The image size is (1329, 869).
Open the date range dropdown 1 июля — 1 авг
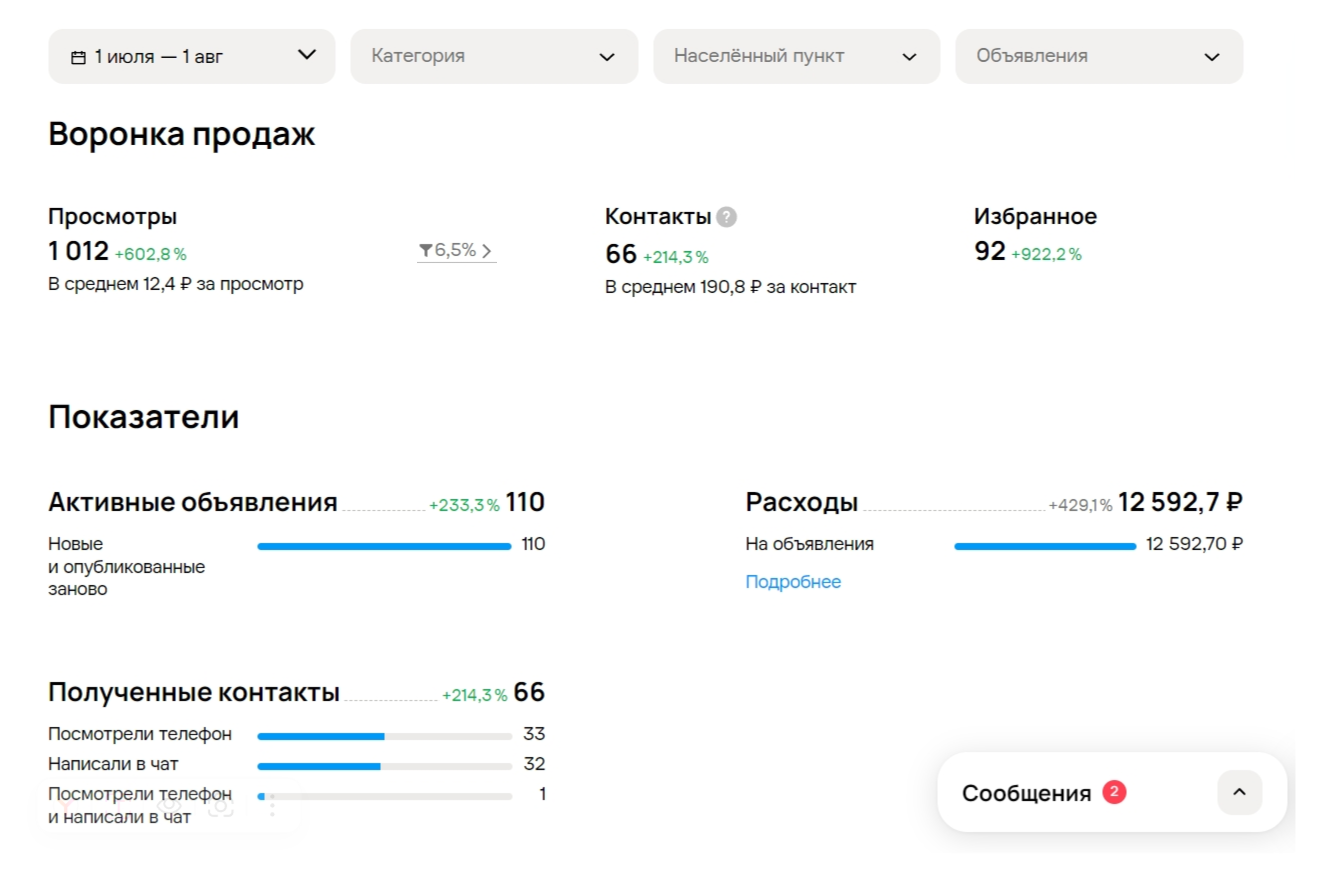click(x=192, y=56)
